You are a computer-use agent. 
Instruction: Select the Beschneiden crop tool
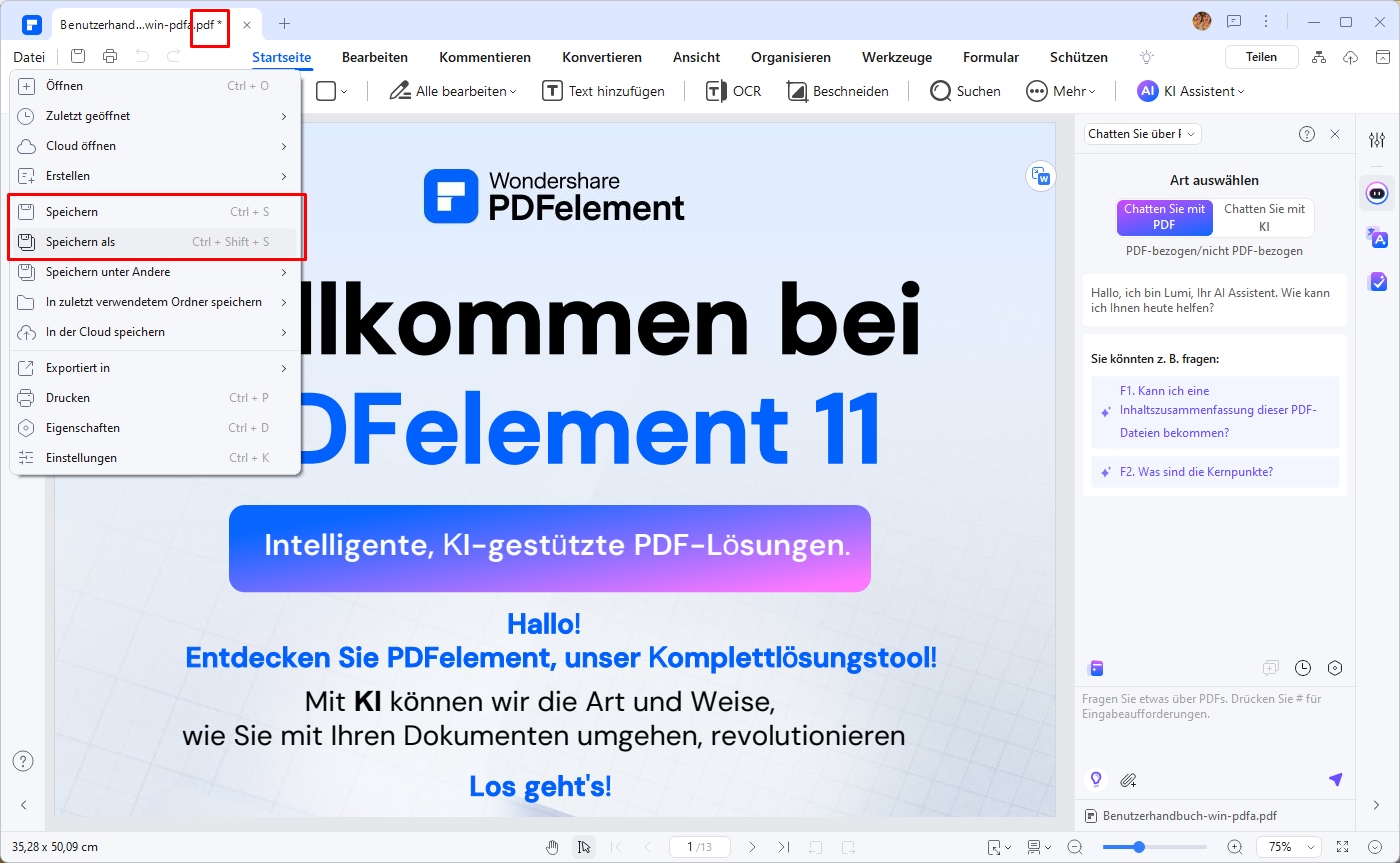[x=837, y=91]
